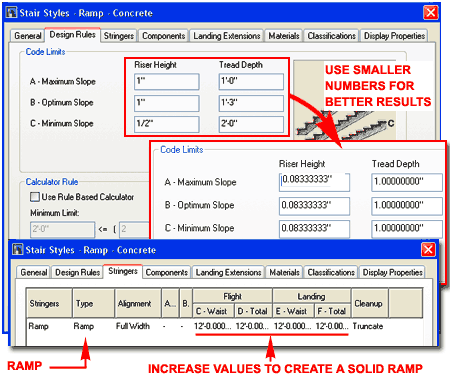Enable Use Rule Based Calculator checkbox

click(x=35, y=197)
